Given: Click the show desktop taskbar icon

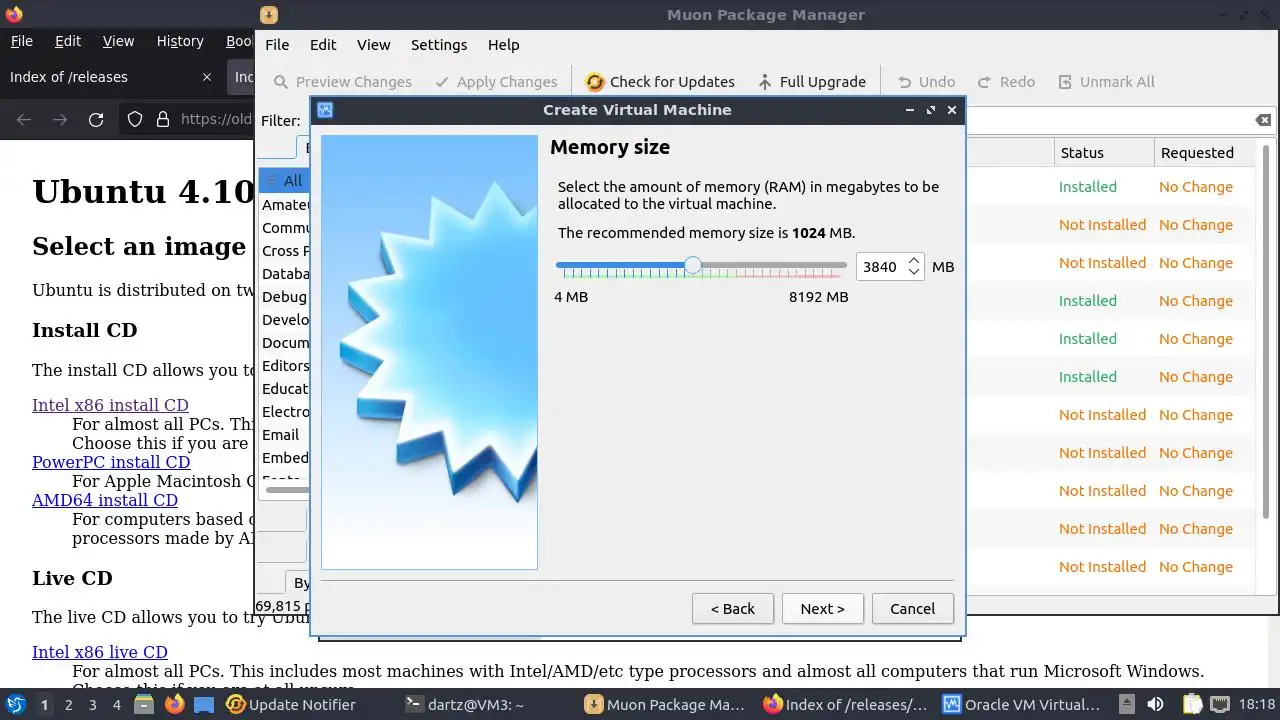Looking at the screenshot, I should point(204,704).
